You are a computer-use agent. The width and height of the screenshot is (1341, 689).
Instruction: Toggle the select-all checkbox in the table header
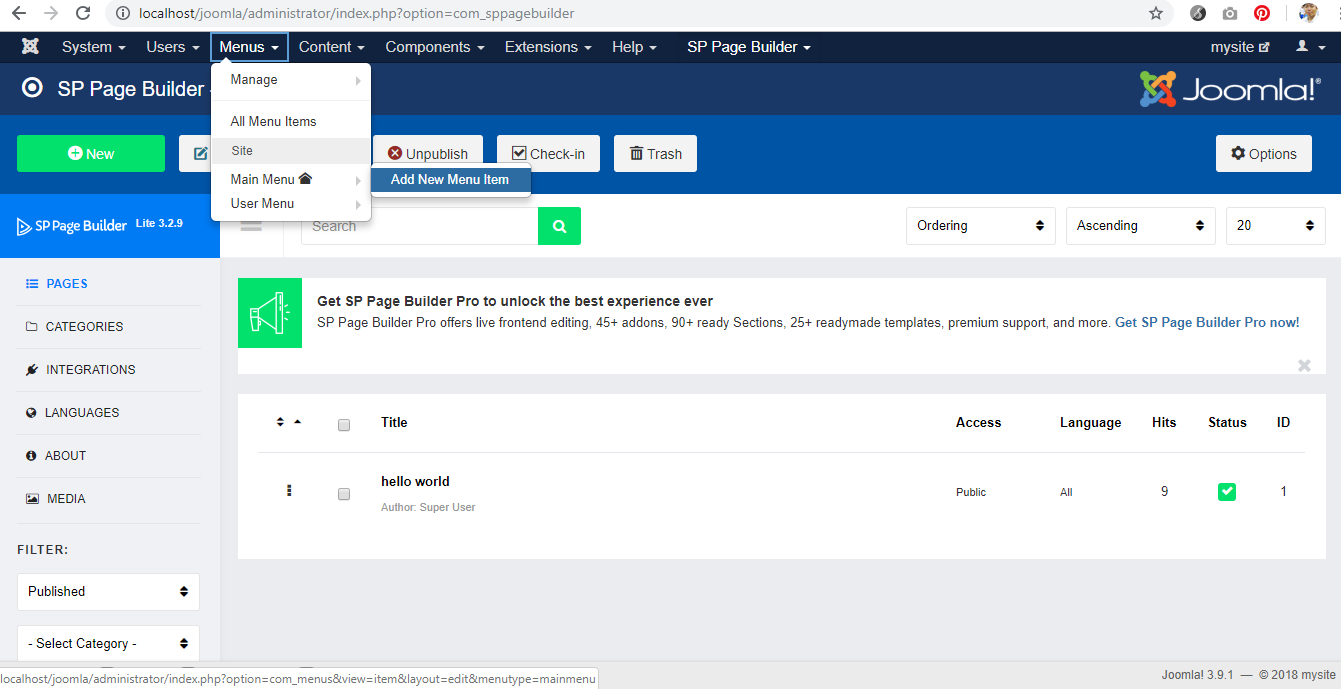(x=344, y=425)
